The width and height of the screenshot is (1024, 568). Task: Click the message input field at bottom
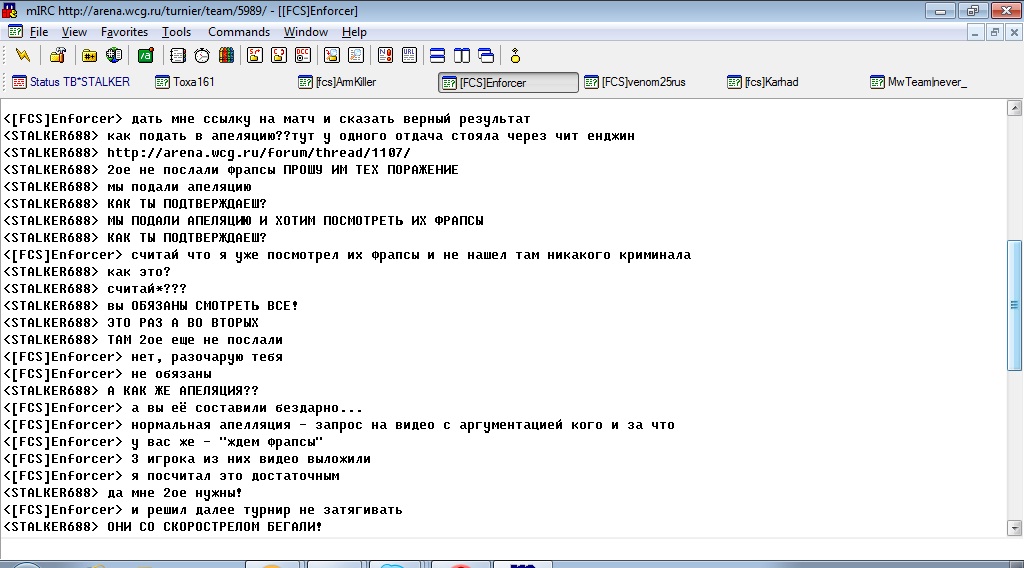[500, 549]
